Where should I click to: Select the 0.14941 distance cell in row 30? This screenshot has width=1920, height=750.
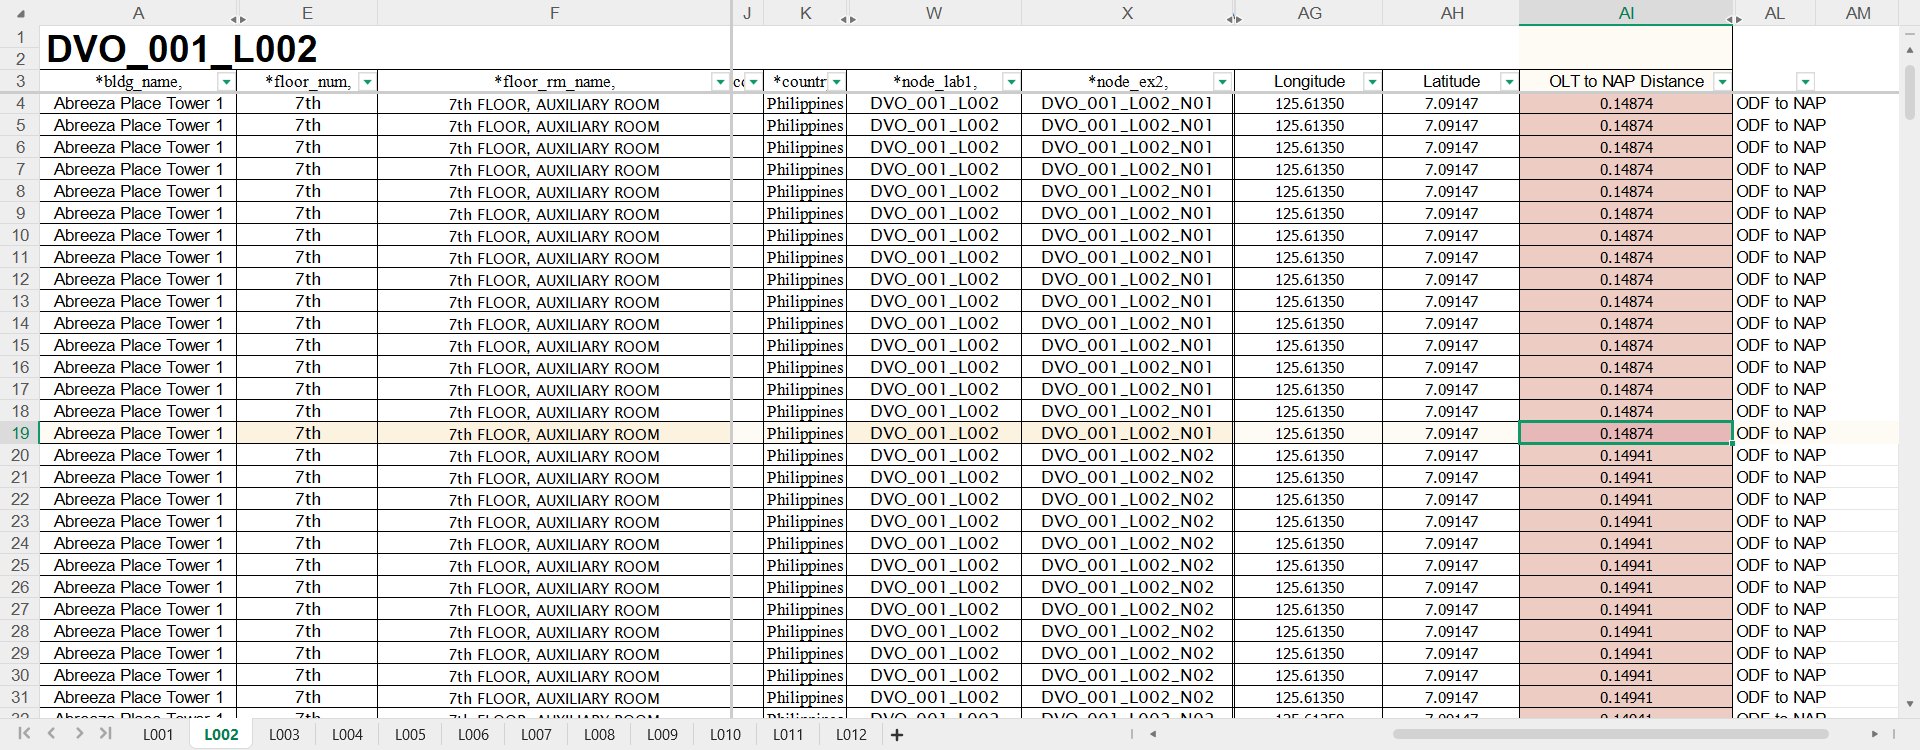[x=1626, y=675]
